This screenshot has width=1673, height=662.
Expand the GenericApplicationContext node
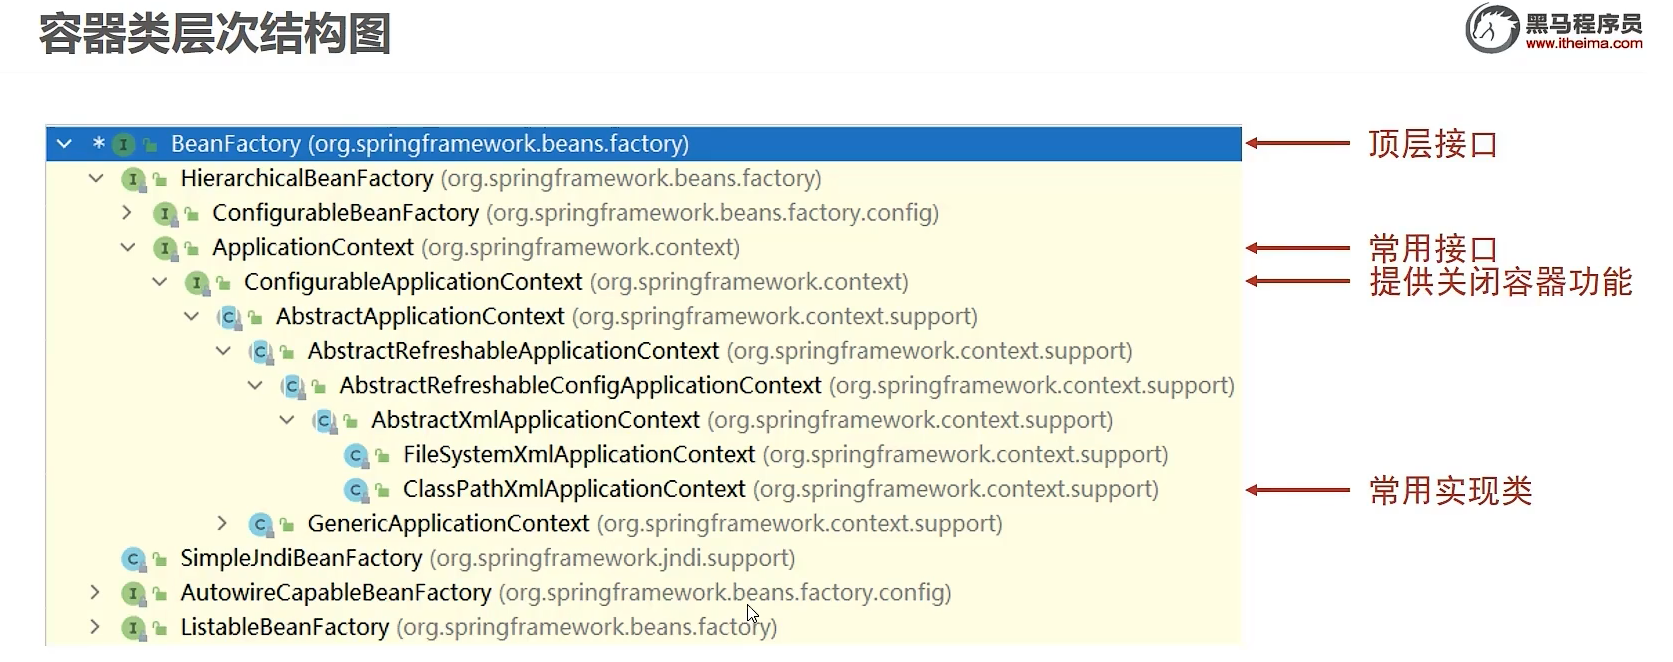222,524
